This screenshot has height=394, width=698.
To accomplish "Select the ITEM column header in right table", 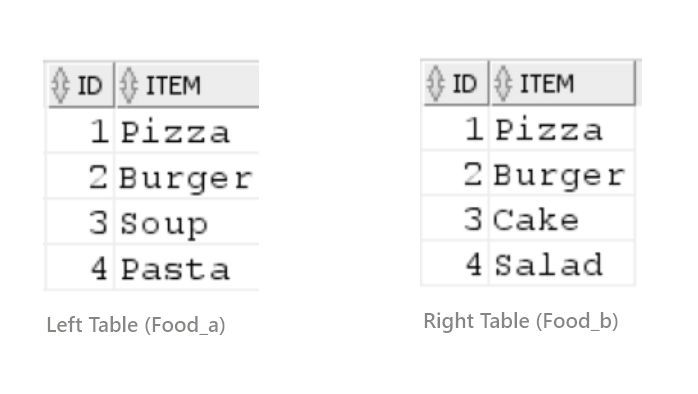I will (x=563, y=83).
